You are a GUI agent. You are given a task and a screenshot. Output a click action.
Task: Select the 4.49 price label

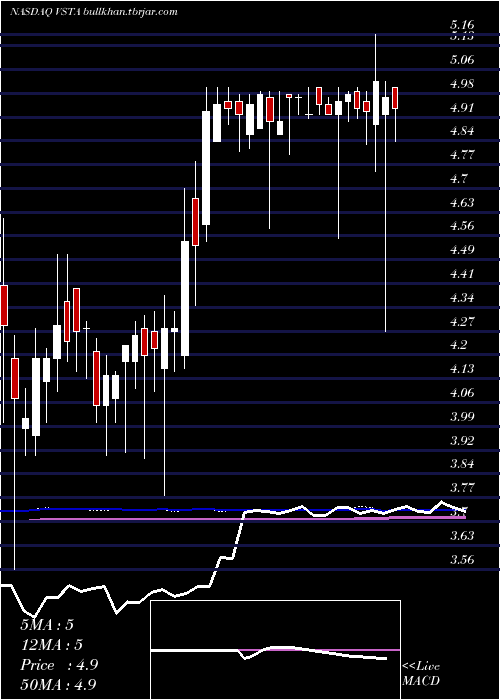point(462,250)
